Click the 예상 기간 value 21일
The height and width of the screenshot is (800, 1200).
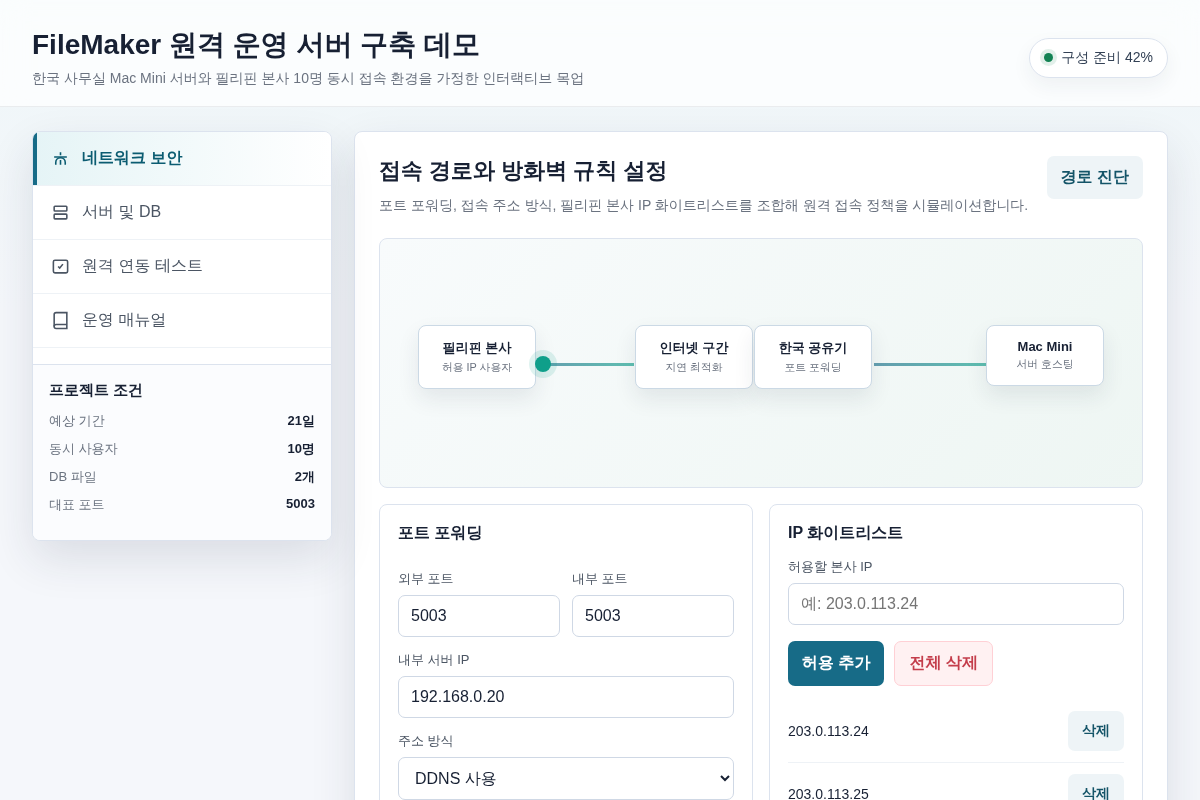coord(301,421)
